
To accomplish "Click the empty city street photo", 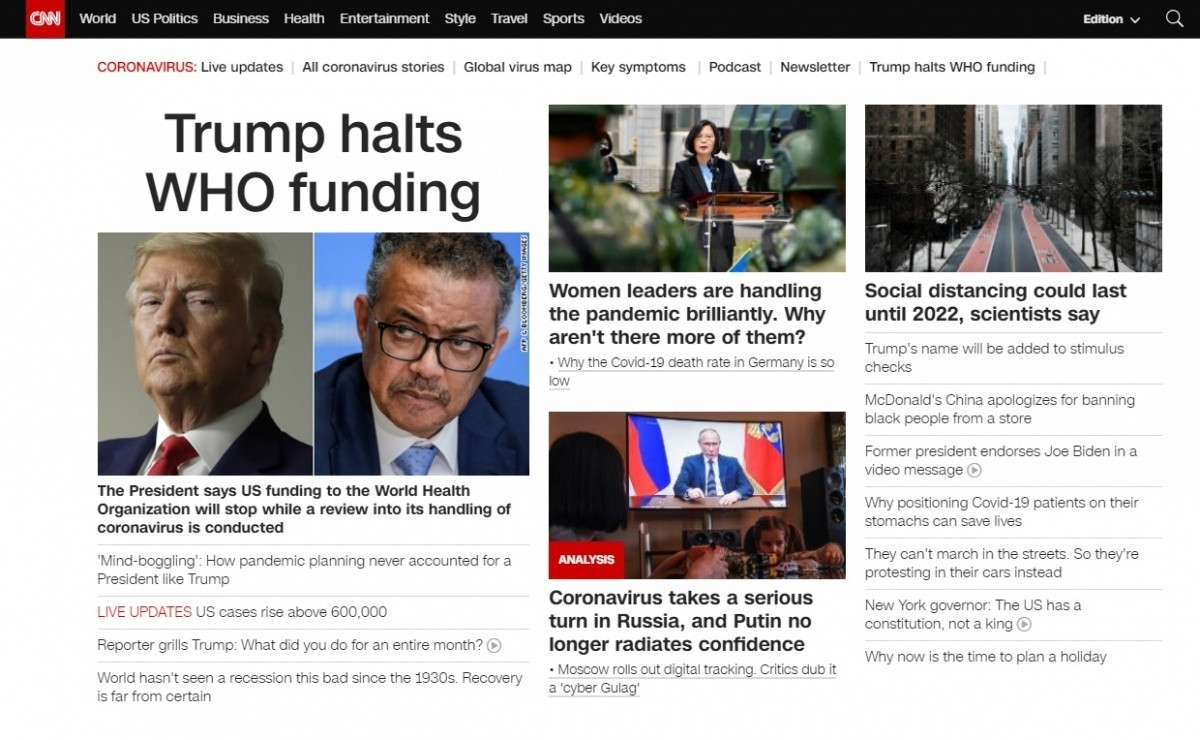I will (x=1013, y=188).
